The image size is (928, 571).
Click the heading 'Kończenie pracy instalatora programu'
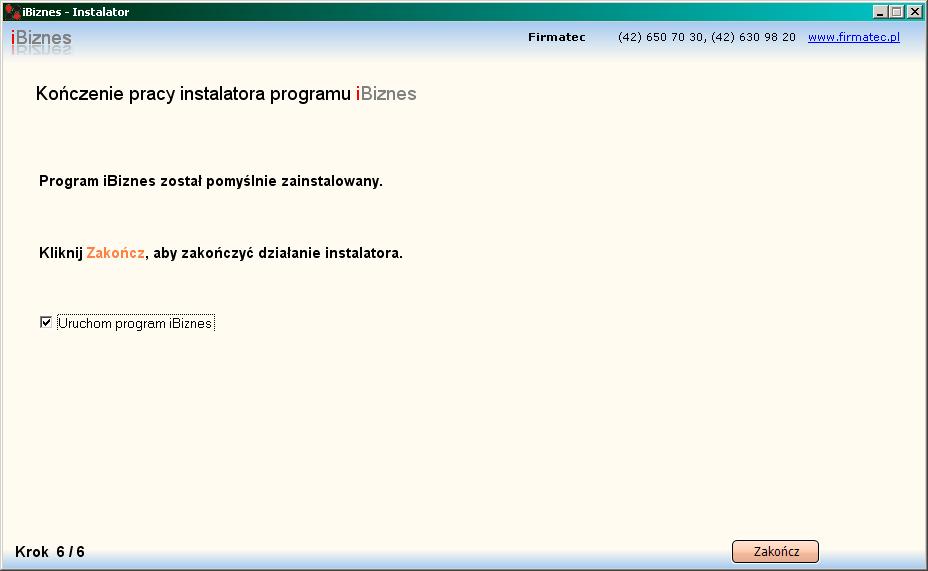pos(193,93)
